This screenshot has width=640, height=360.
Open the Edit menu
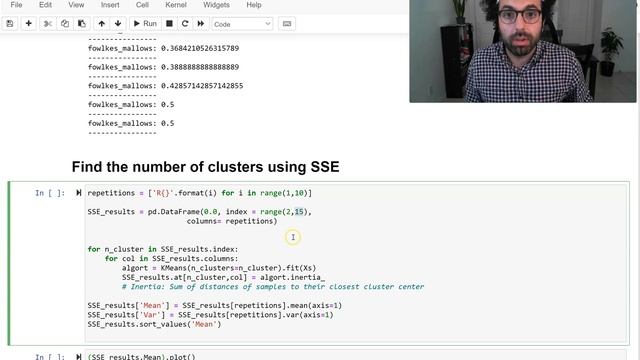[x=45, y=5]
